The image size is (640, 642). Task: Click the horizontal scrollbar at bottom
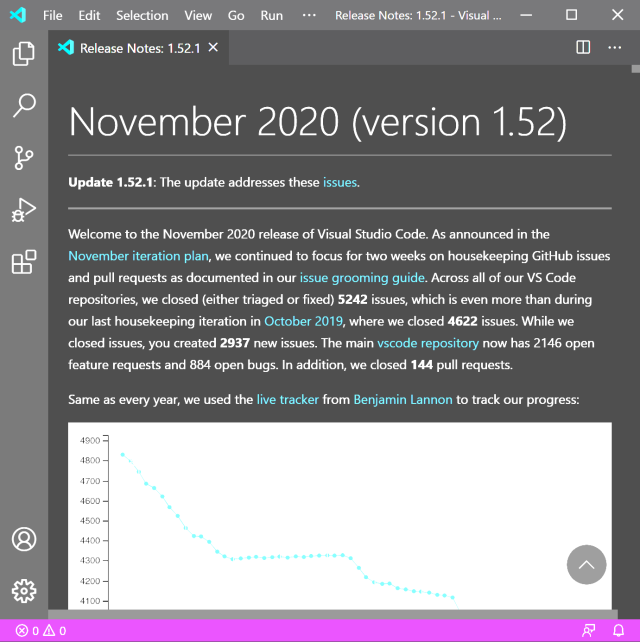pos(332,614)
